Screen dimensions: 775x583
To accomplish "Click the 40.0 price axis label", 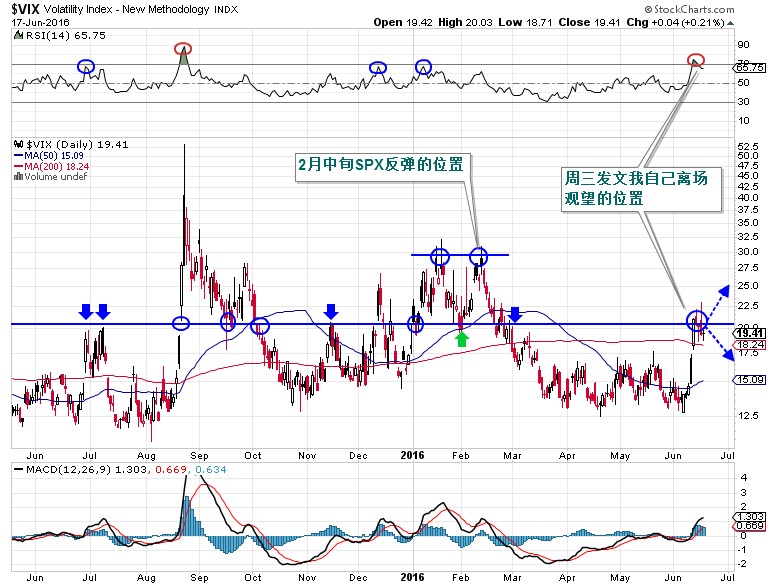I will click(x=748, y=198).
